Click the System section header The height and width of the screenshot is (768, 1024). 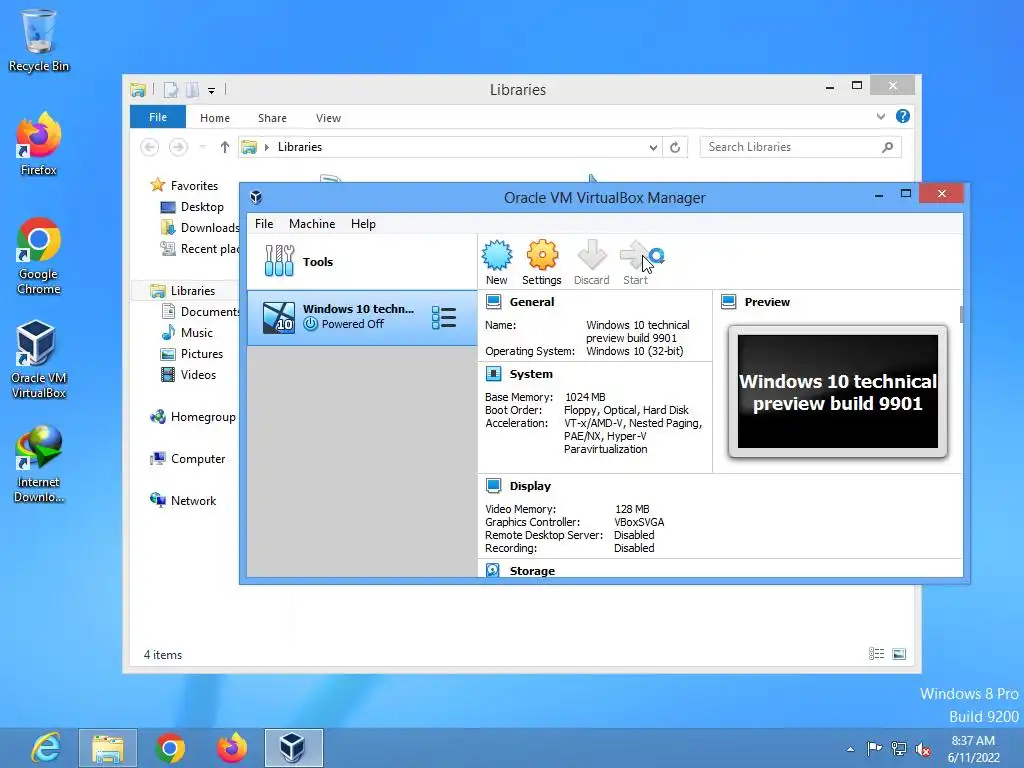[531, 374]
